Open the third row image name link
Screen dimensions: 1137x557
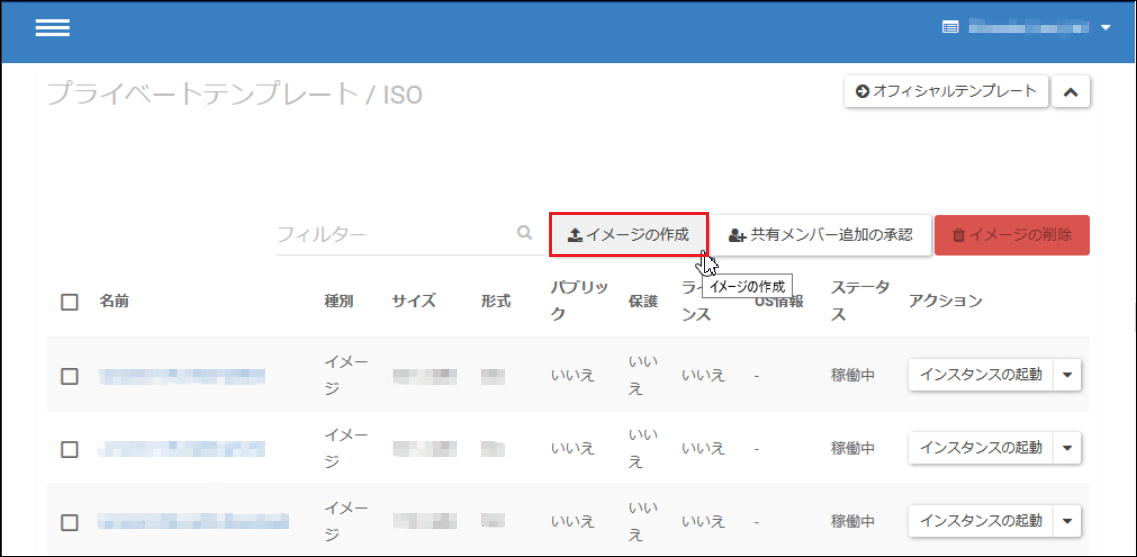pyautogui.click(x=194, y=521)
